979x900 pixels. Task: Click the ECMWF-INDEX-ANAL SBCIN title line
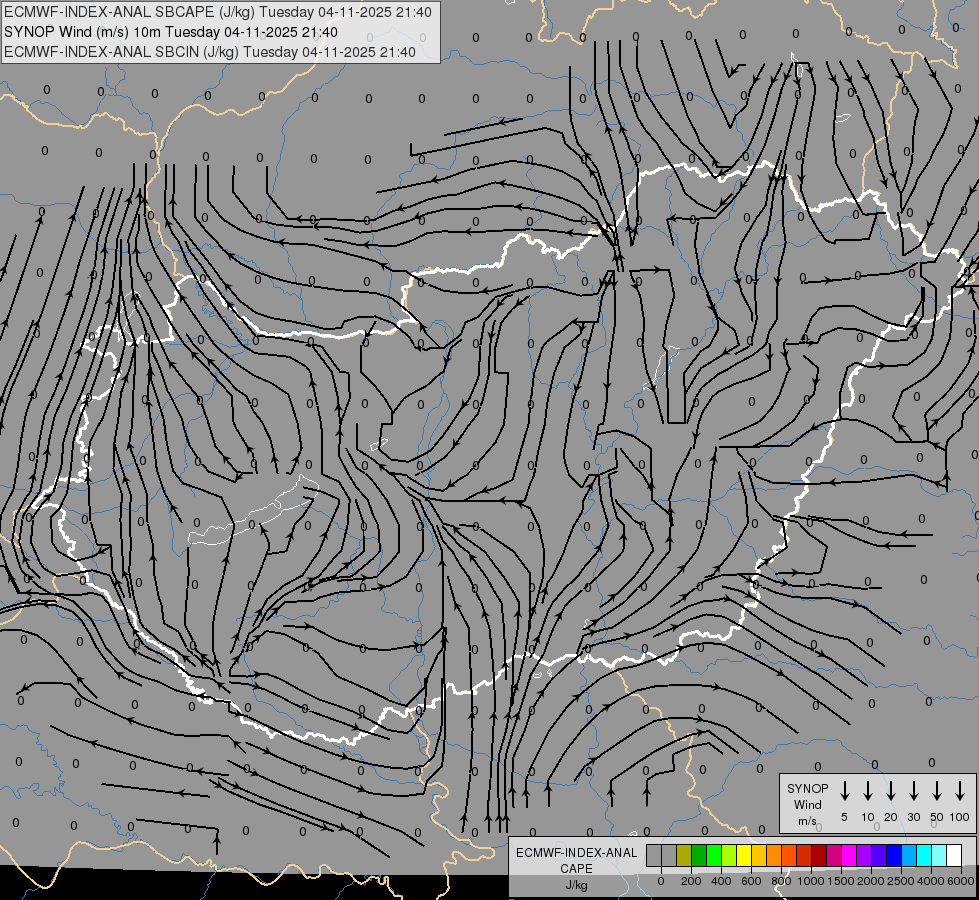(x=210, y=52)
